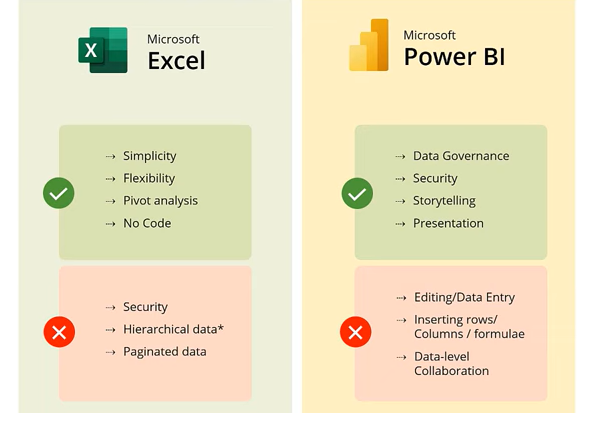Select the Pivot analysis text
The height and width of the screenshot is (433, 593).
tap(160, 201)
